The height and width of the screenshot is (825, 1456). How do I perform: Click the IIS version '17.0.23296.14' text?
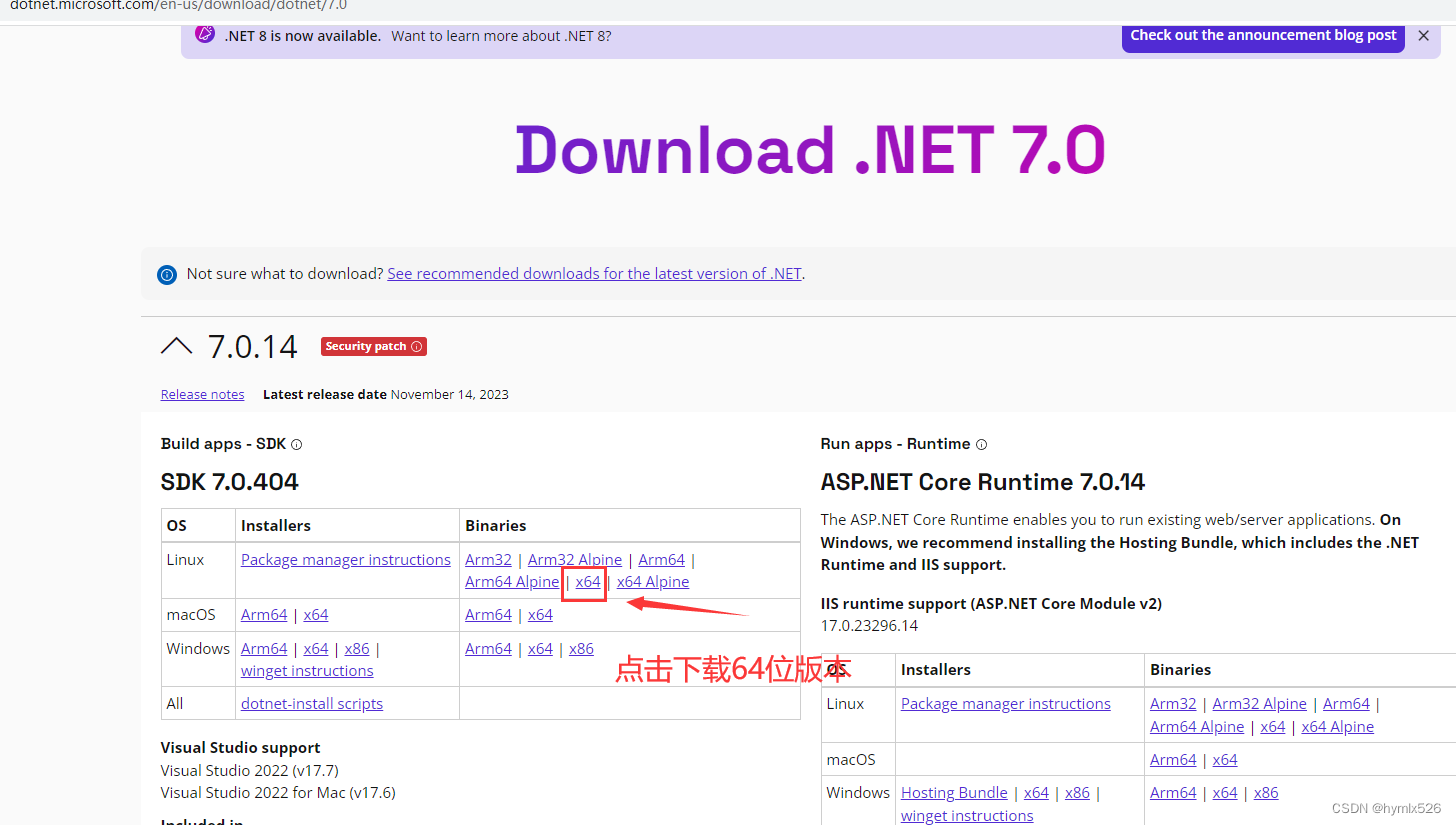coord(869,626)
